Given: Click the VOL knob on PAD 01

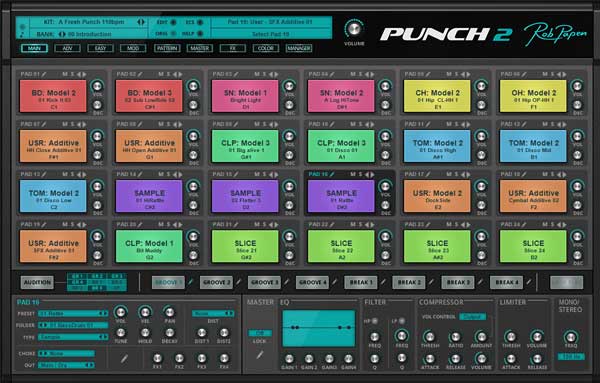Looking at the screenshot, I should [x=97, y=86].
